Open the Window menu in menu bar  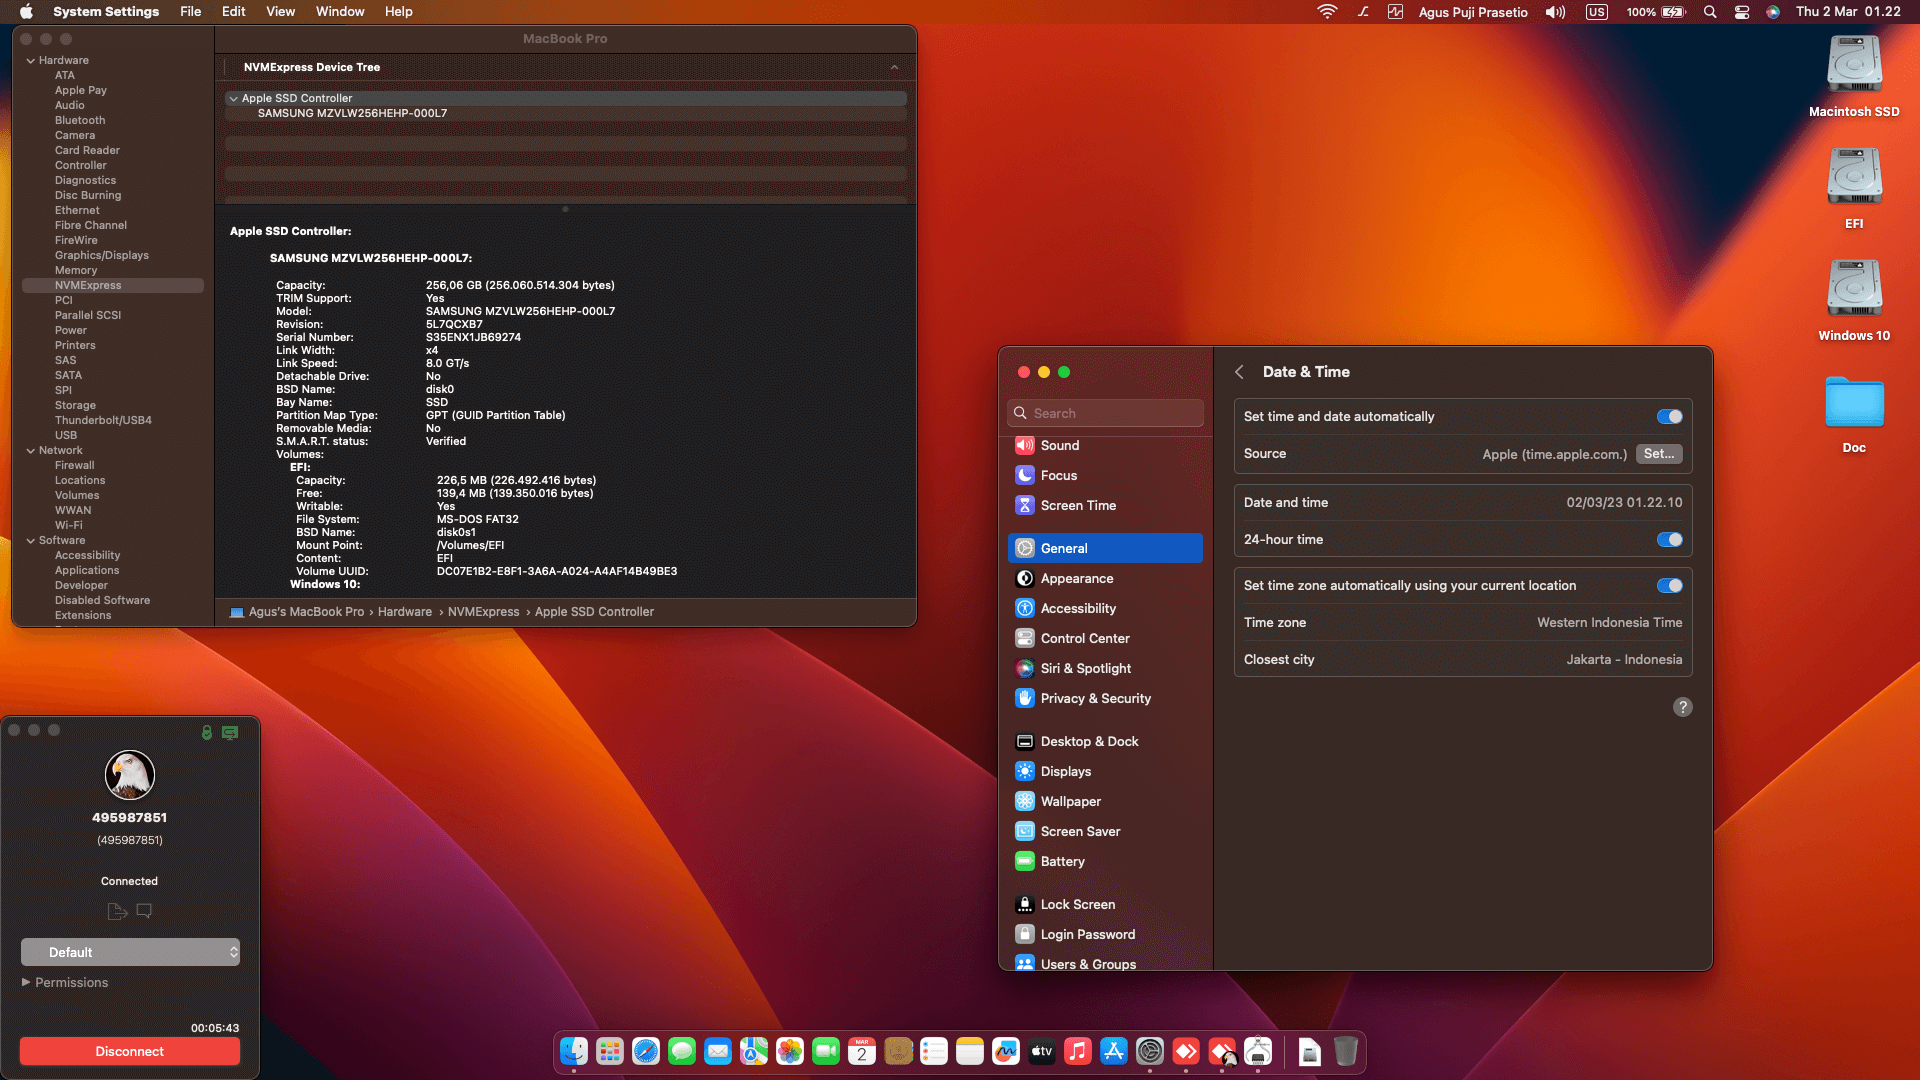(339, 11)
